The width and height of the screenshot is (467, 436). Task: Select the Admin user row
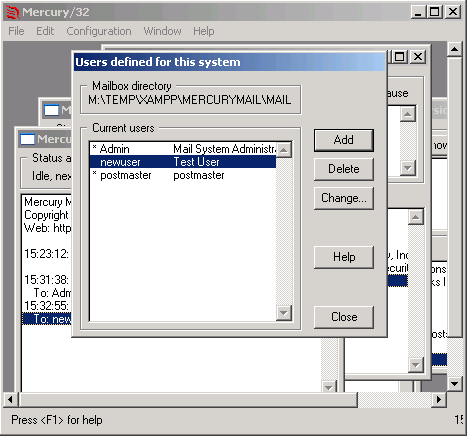(183, 149)
